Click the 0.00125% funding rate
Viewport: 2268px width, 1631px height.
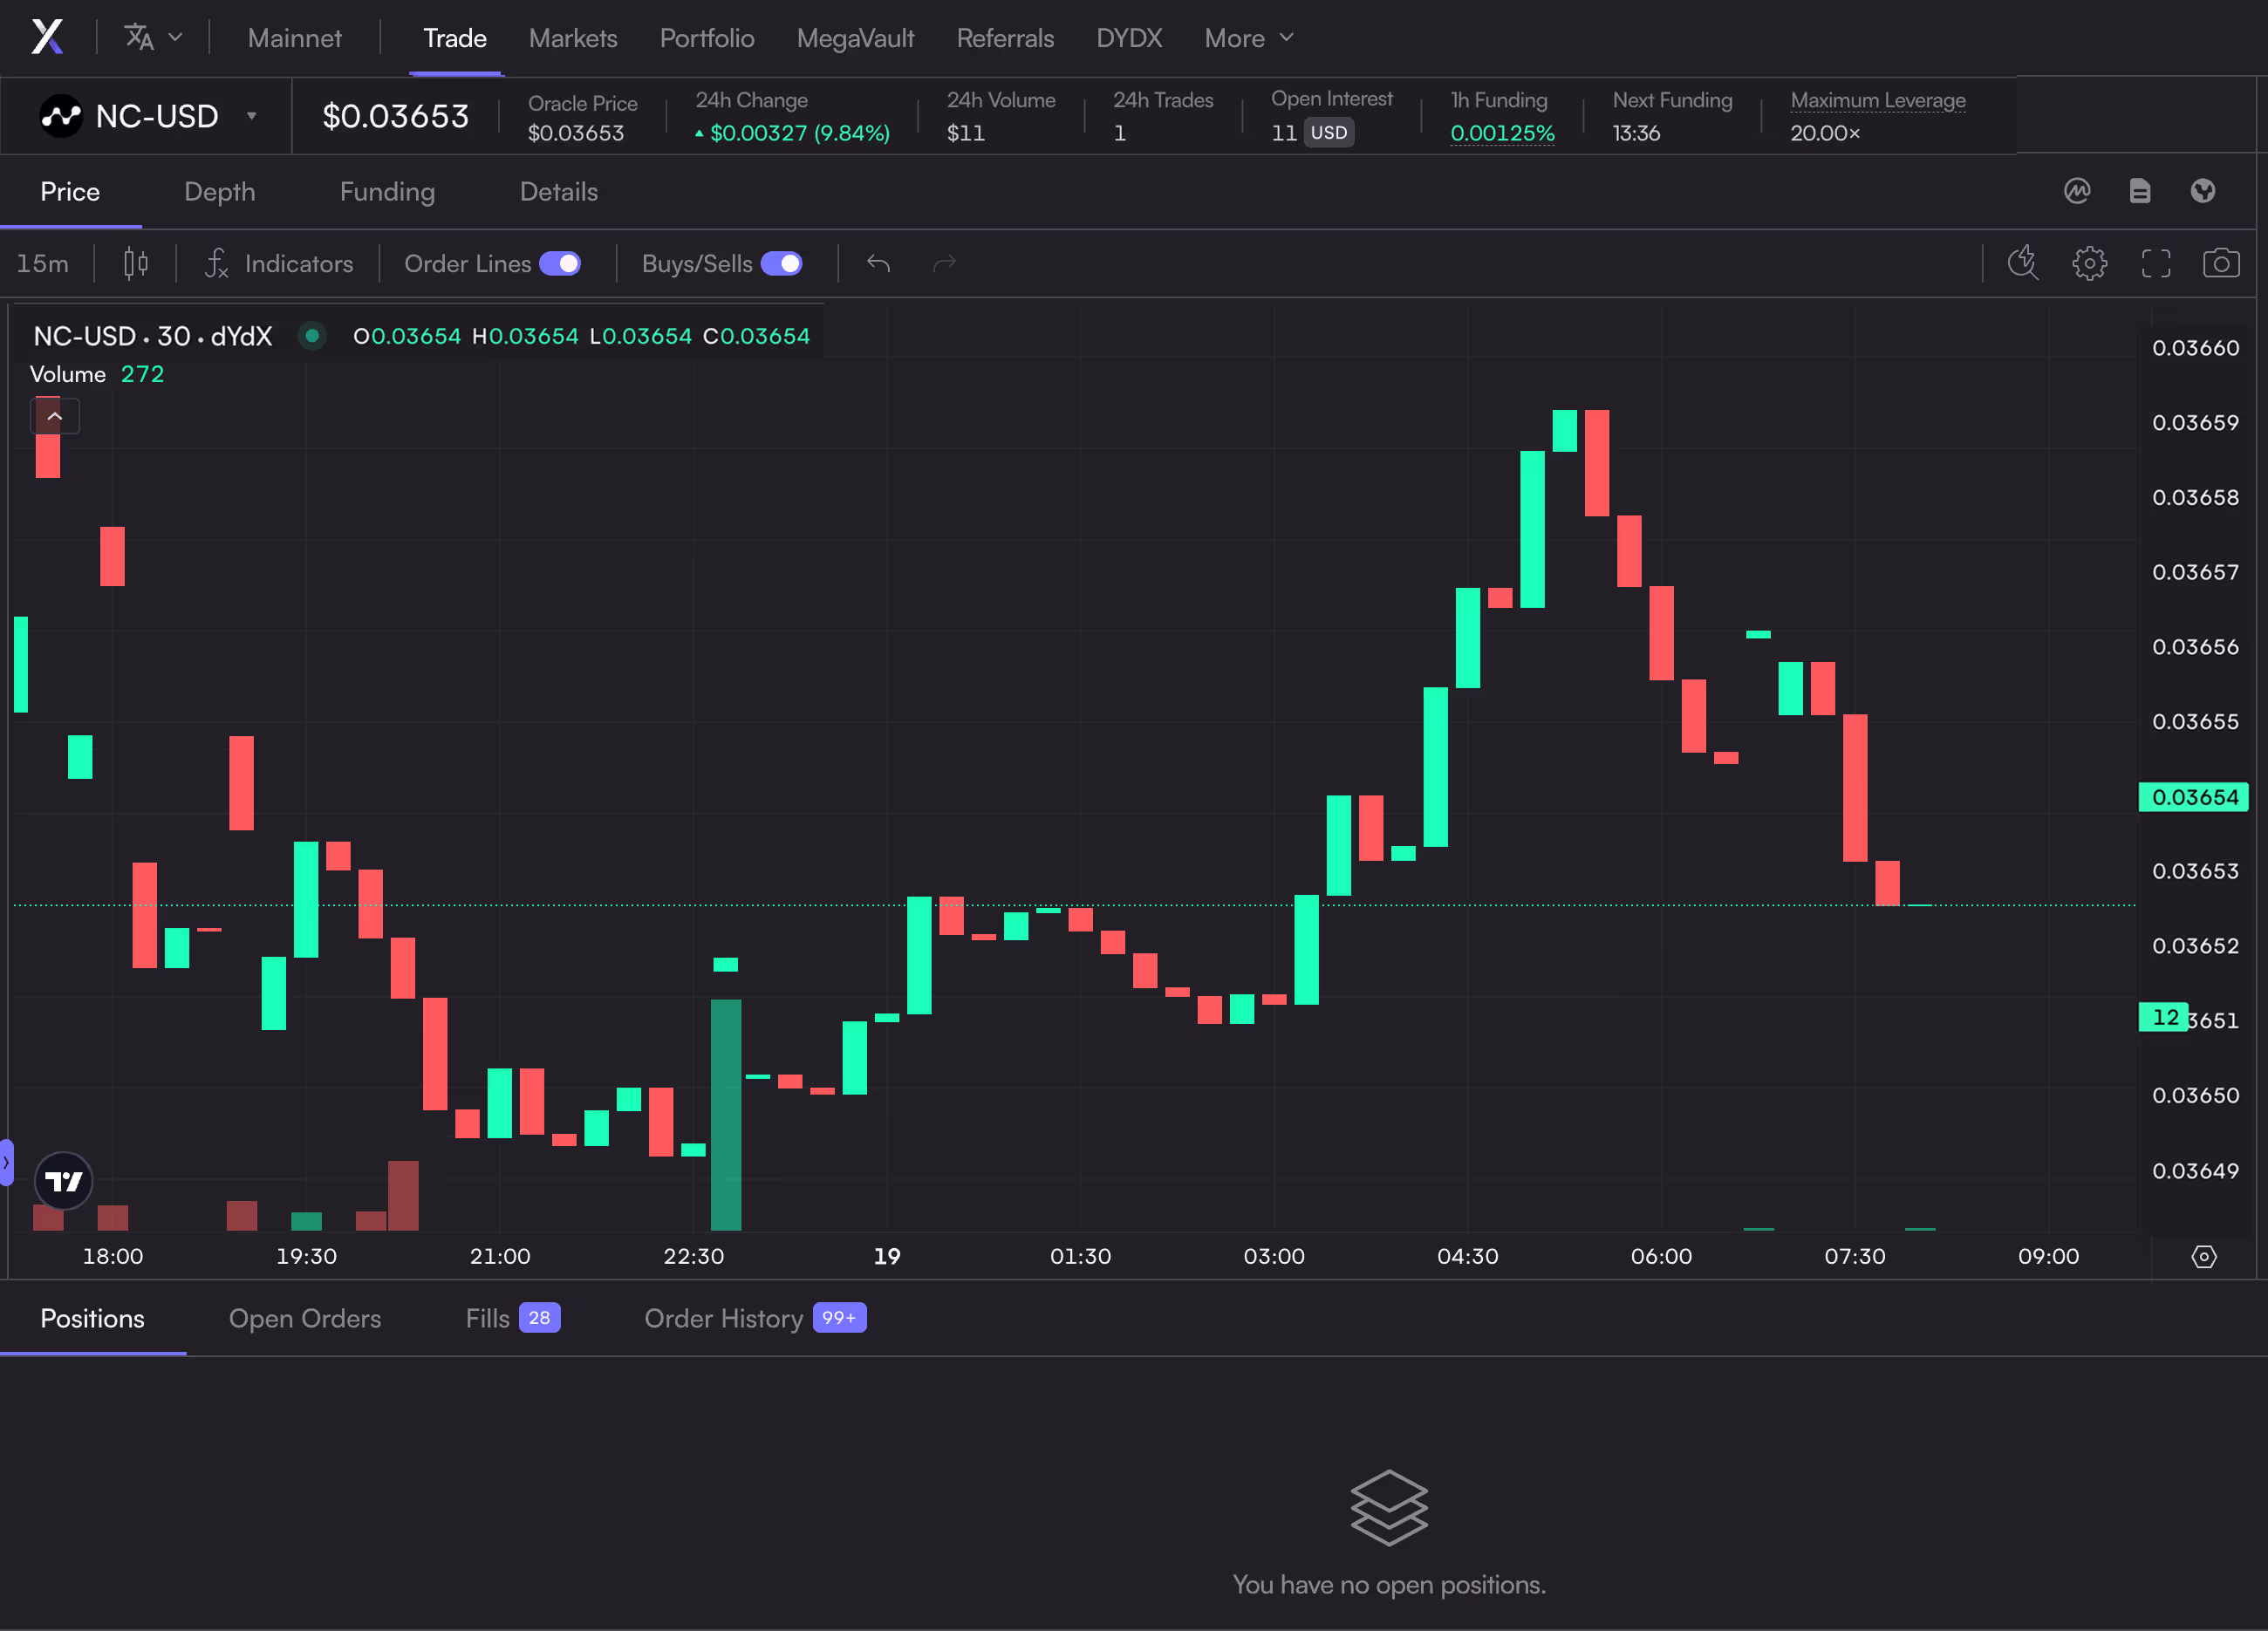(x=1502, y=133)
